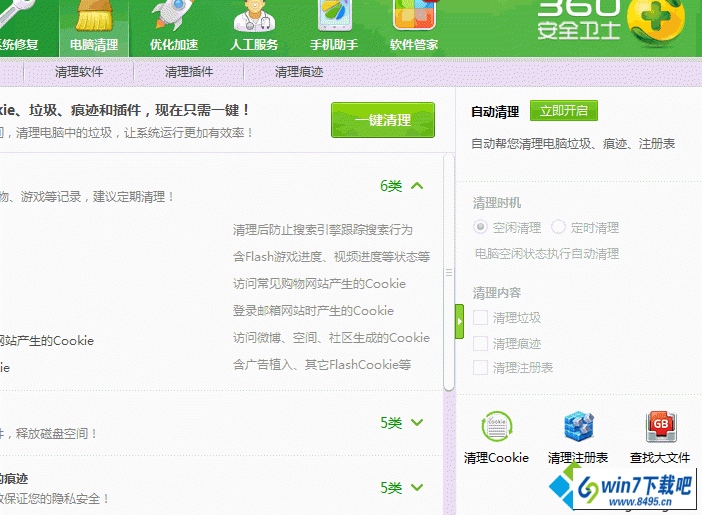Click the 查找大文件 label link
702x515 pixels.
[660, 458]
